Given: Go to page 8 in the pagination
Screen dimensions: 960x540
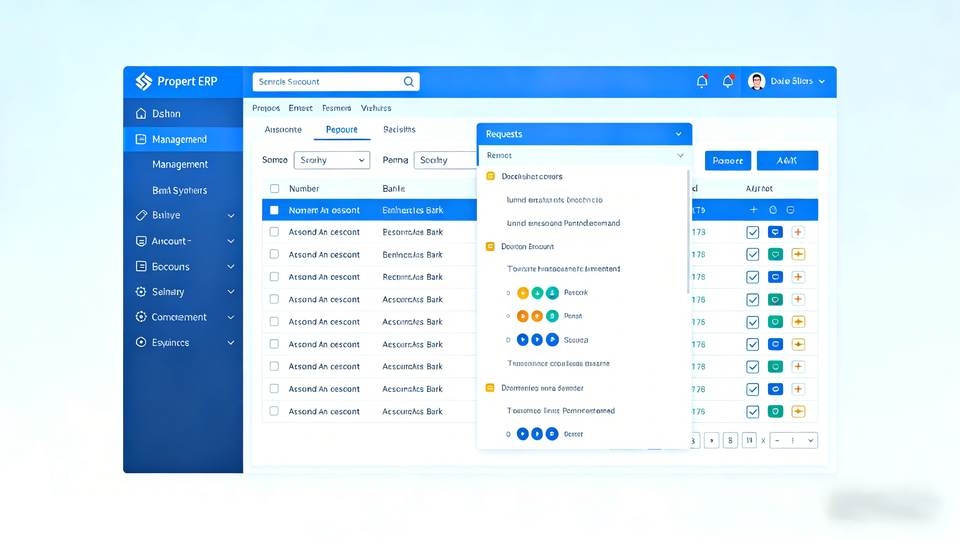Looking at the screenshot, I should [x=730, y=440].
